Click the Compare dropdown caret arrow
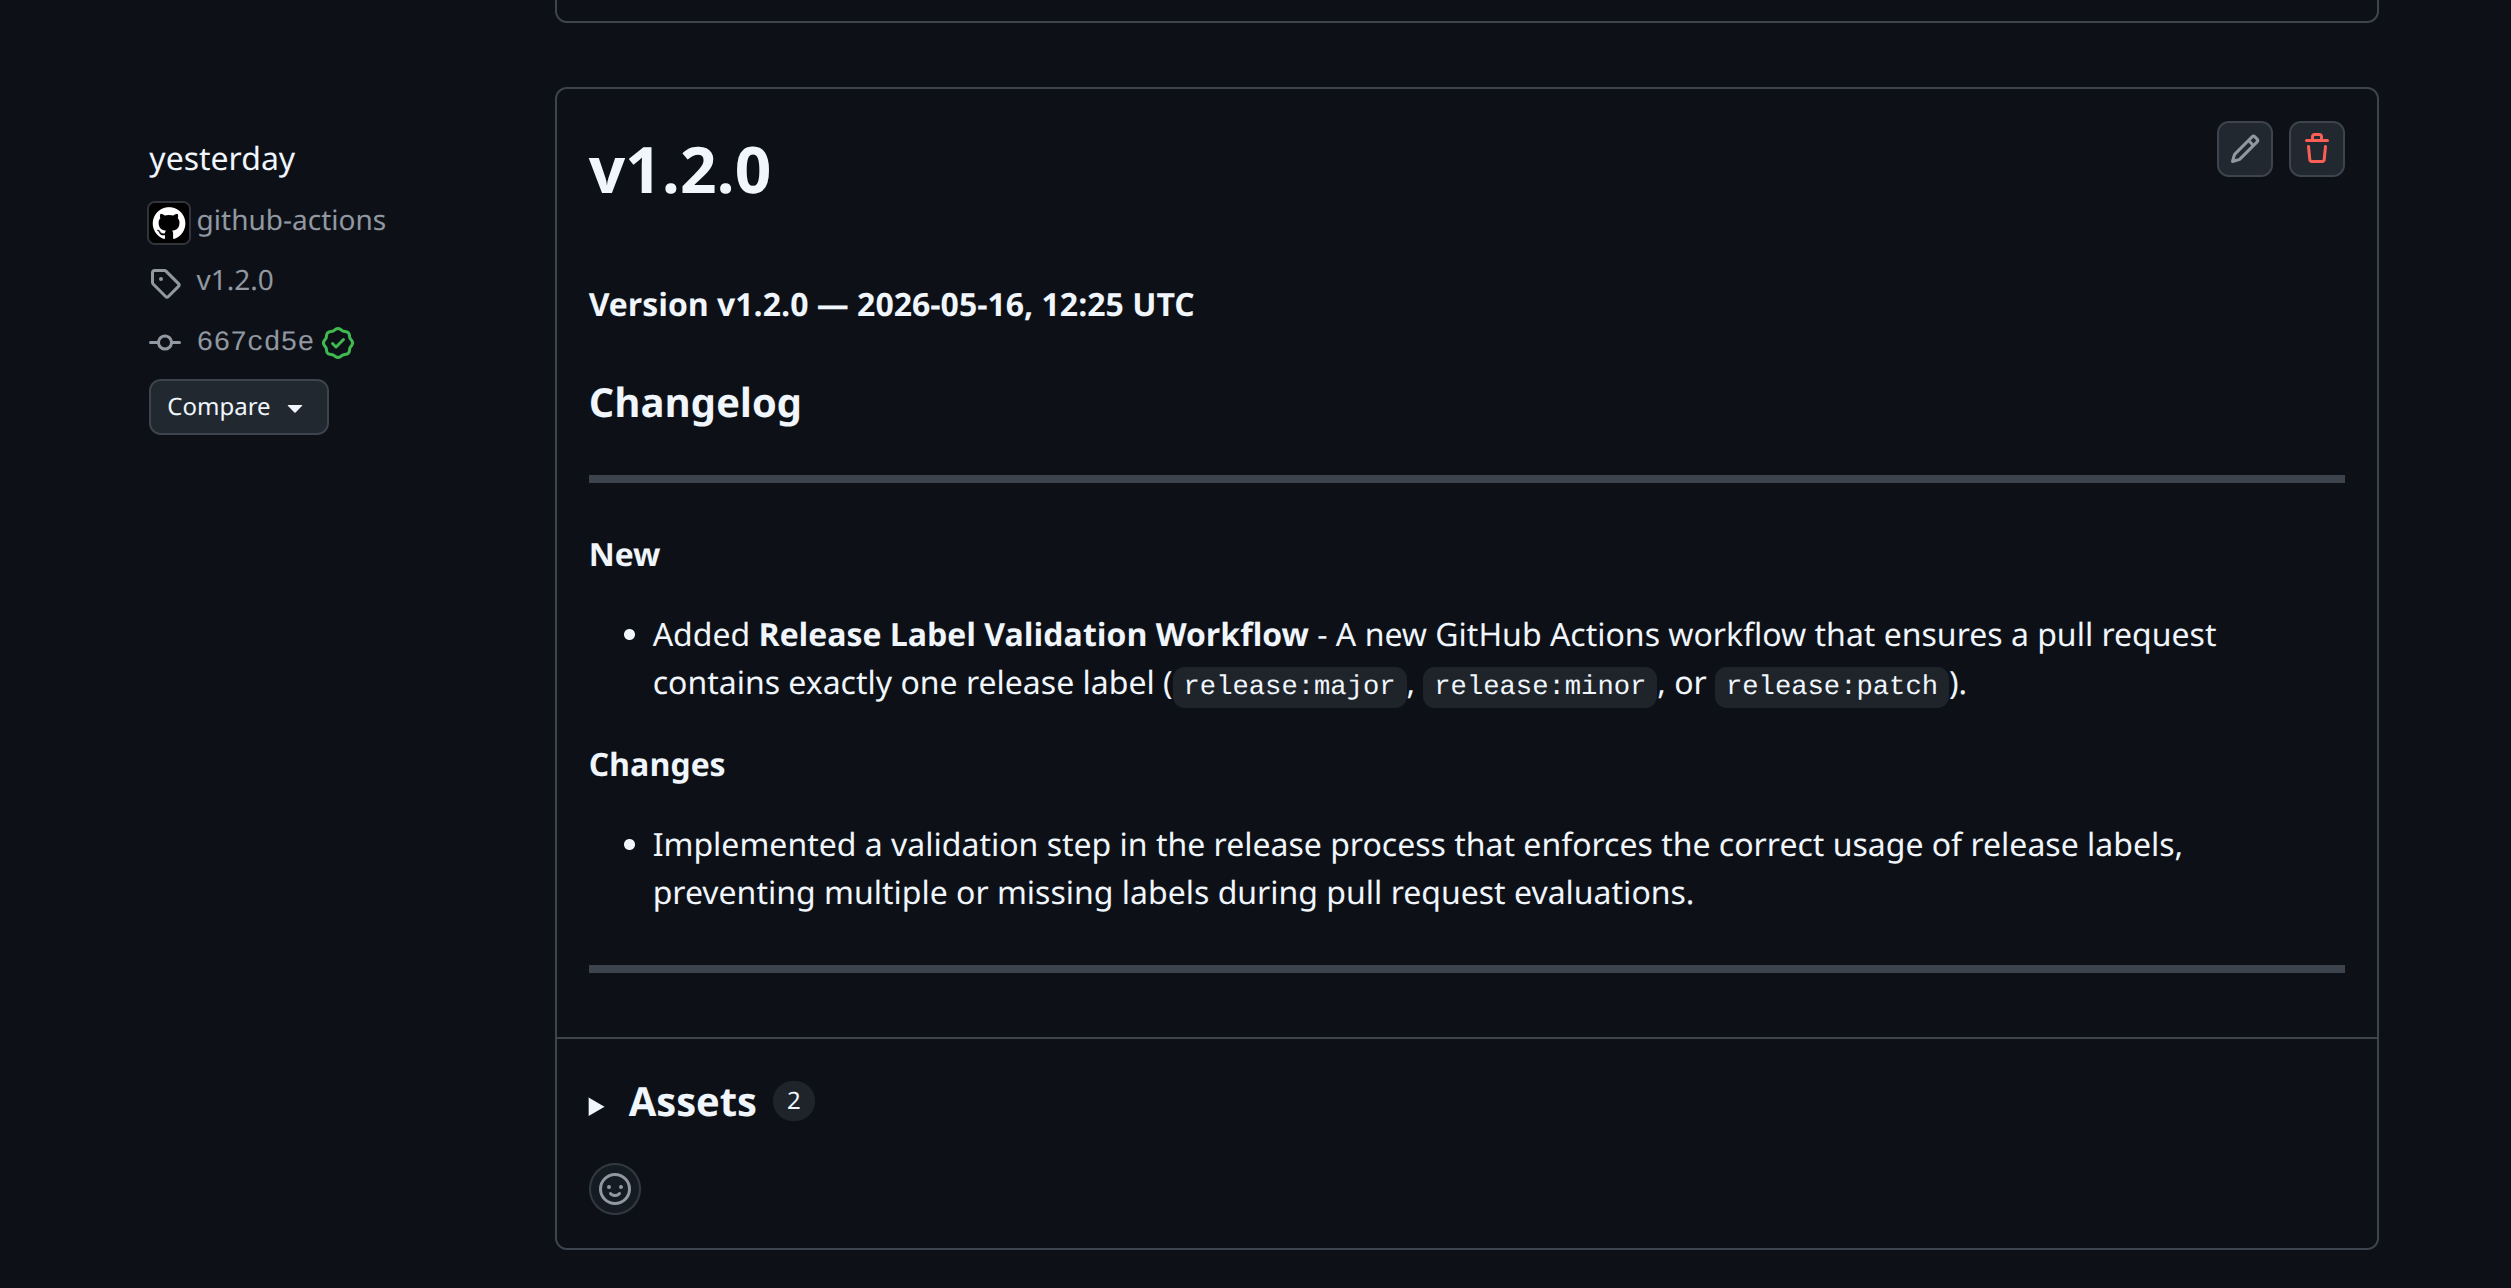Viewport: 2511px width, 1288px height. 295,409
